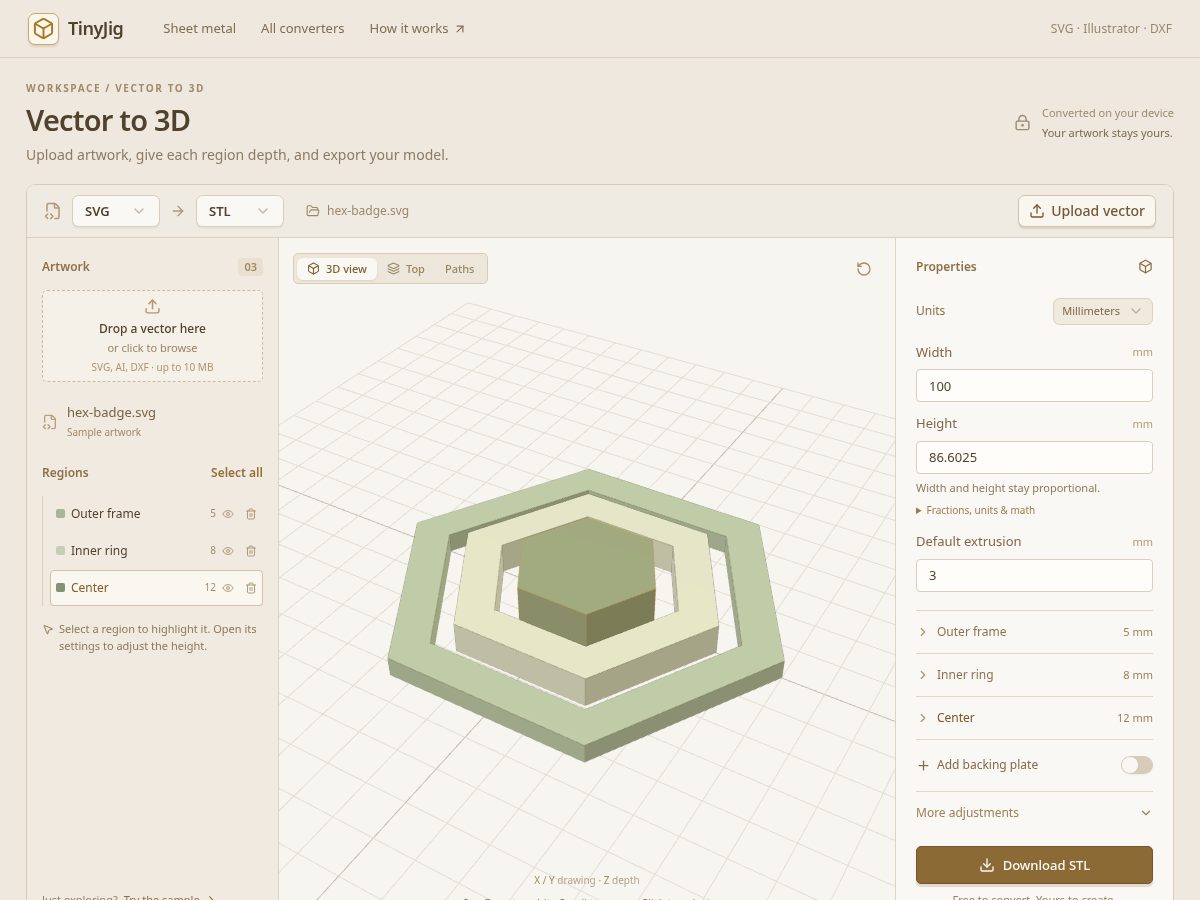Click the hex-badge.svg folder icon
Viewport: 1200px width, 900px height.
pos(313,211)
